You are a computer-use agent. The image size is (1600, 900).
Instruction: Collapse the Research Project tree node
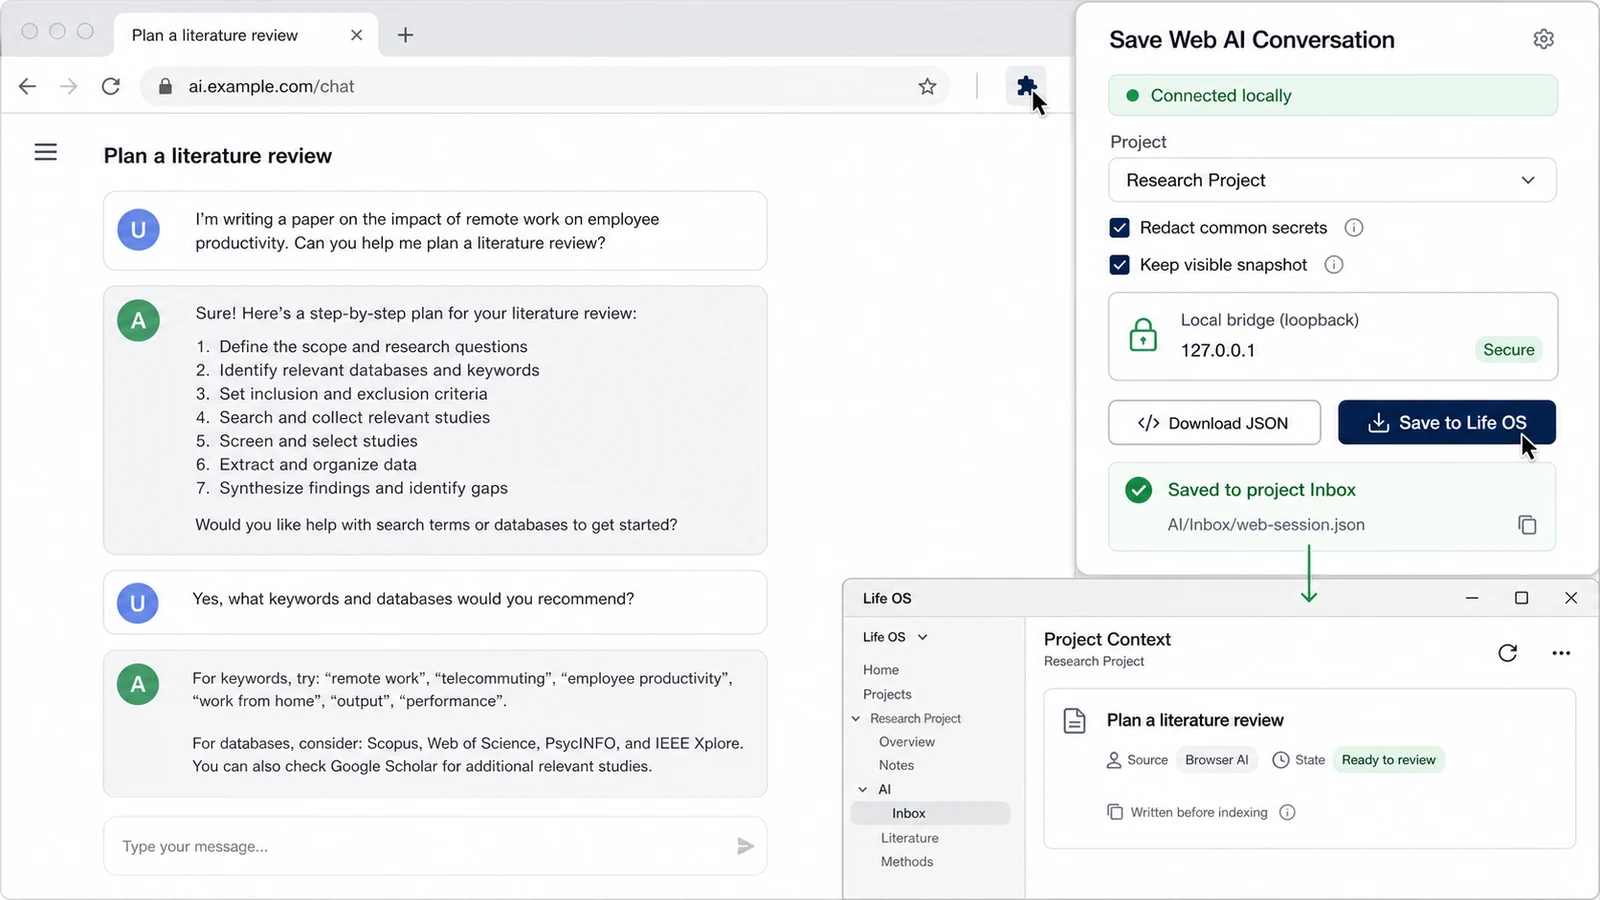click(x=856, y=718)
